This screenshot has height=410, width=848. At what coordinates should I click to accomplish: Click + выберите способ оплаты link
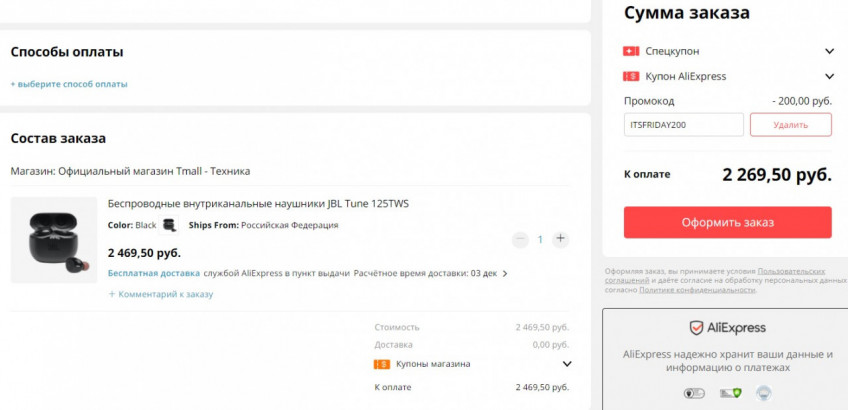69,84
